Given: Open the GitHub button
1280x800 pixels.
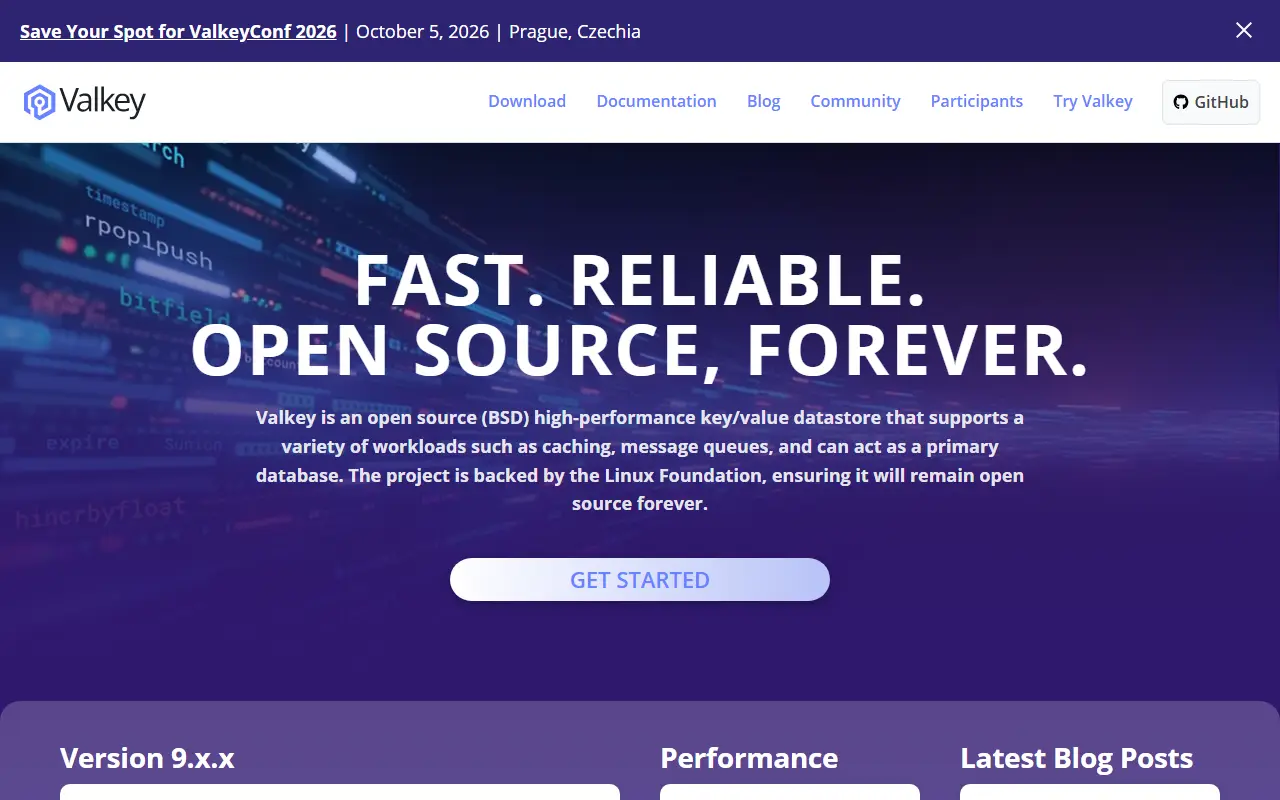Looking at the screenshot, I should 1211,102.
